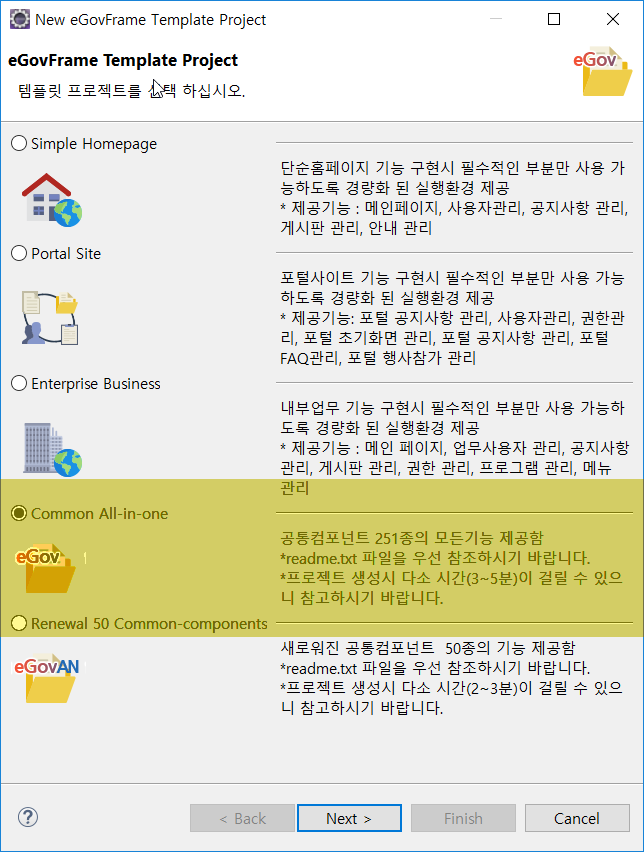644x852 pixels.
Task: Go to the next wizard page
Action: click(x=349, y=818)
